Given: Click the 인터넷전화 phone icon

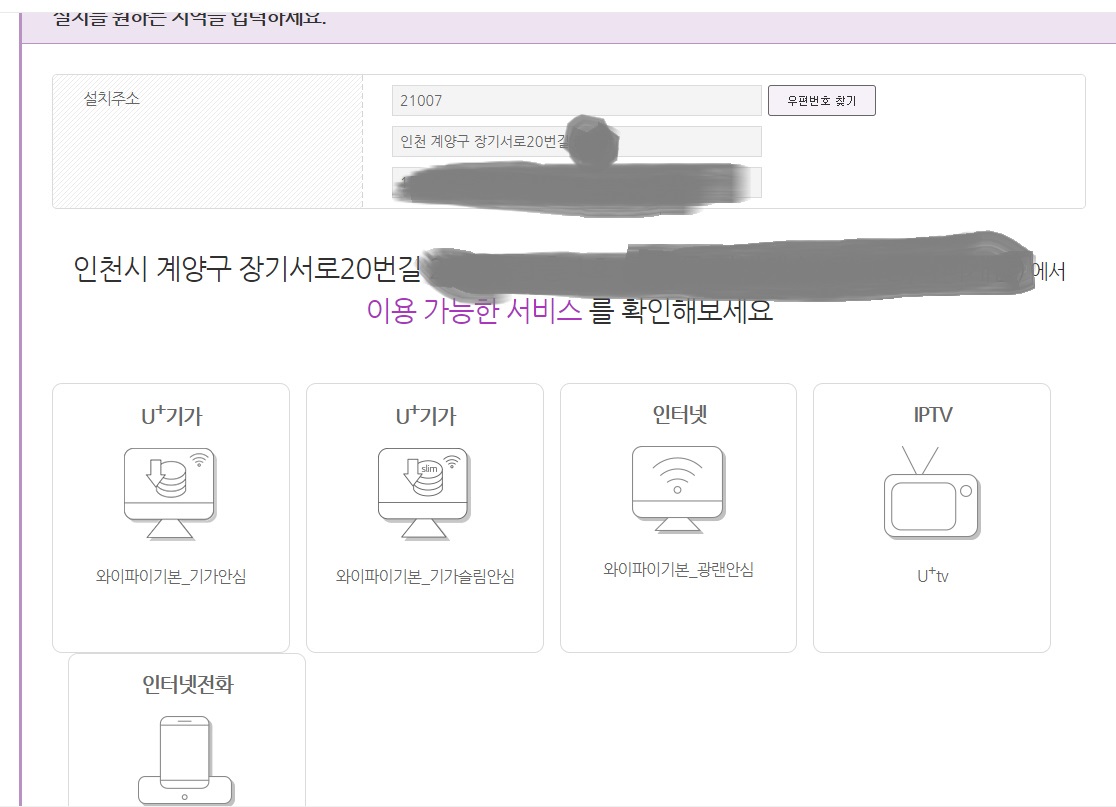Looking at the screenshot, I should pyautogui.click(x=186, y=760).
